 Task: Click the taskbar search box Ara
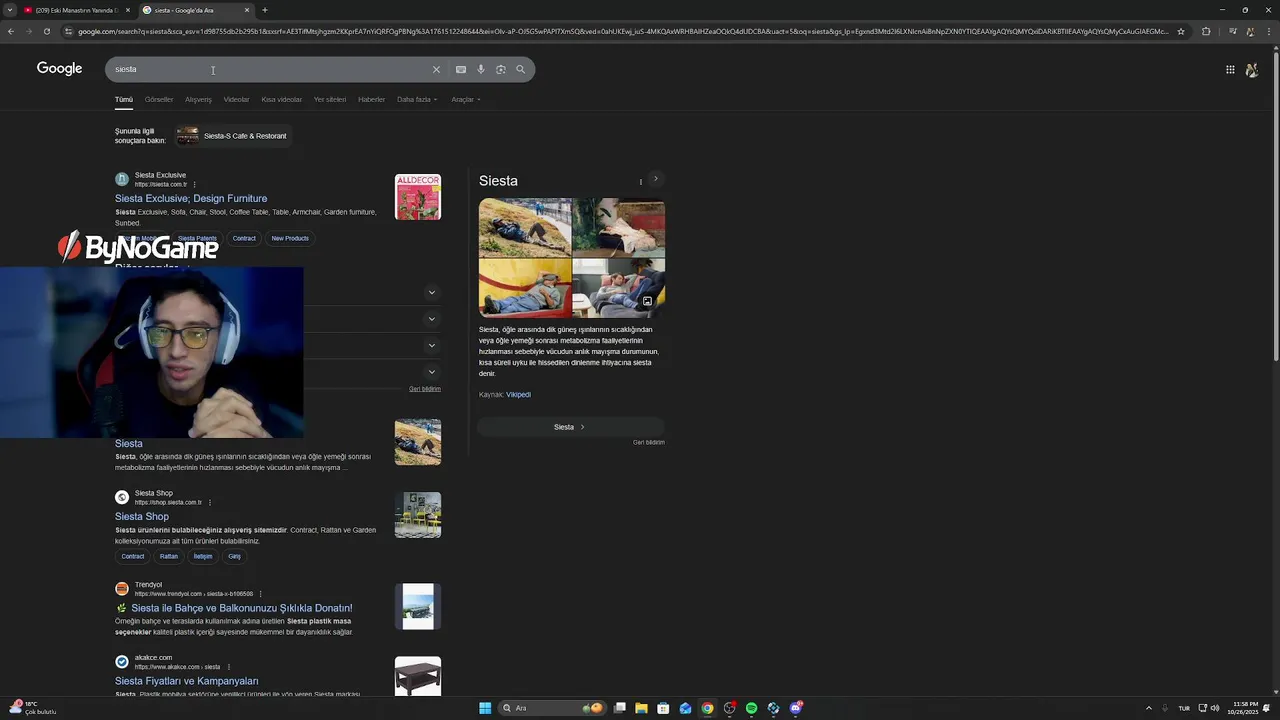(x=553, y=708)
